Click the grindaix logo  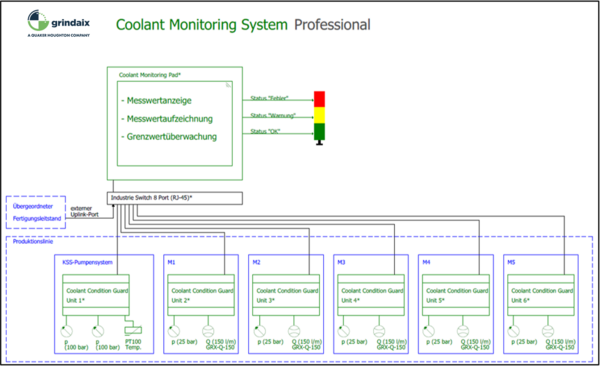(x=59, y=23)
